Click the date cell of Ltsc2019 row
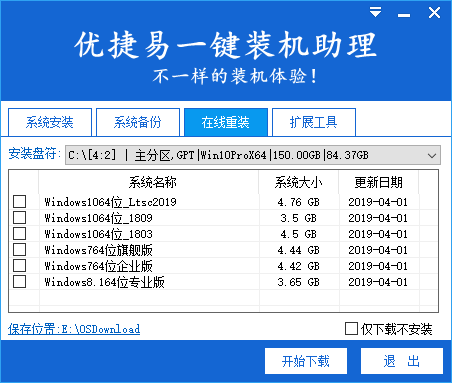Screen dimensions: 452x383 [378, 202]
